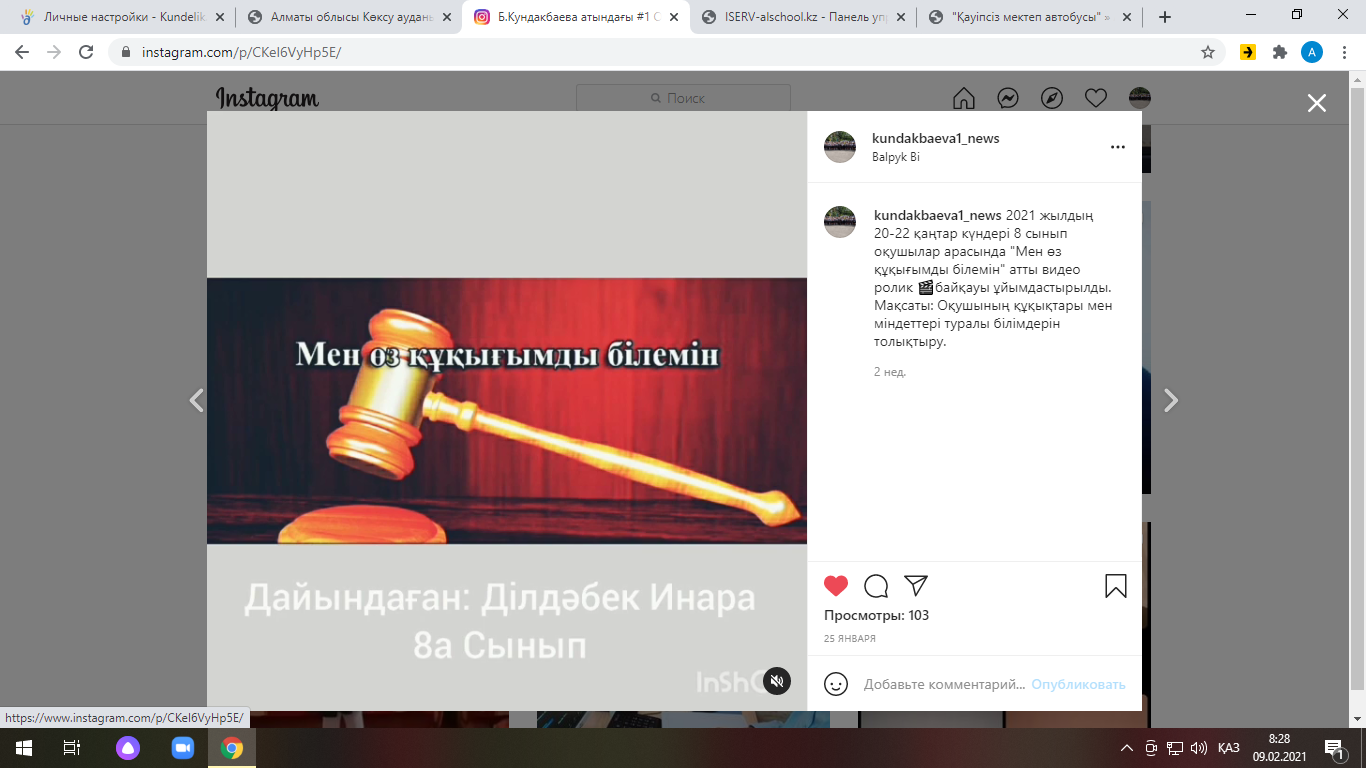Click the Instagram logo
1366x768 pixels.
coord(267,98)
